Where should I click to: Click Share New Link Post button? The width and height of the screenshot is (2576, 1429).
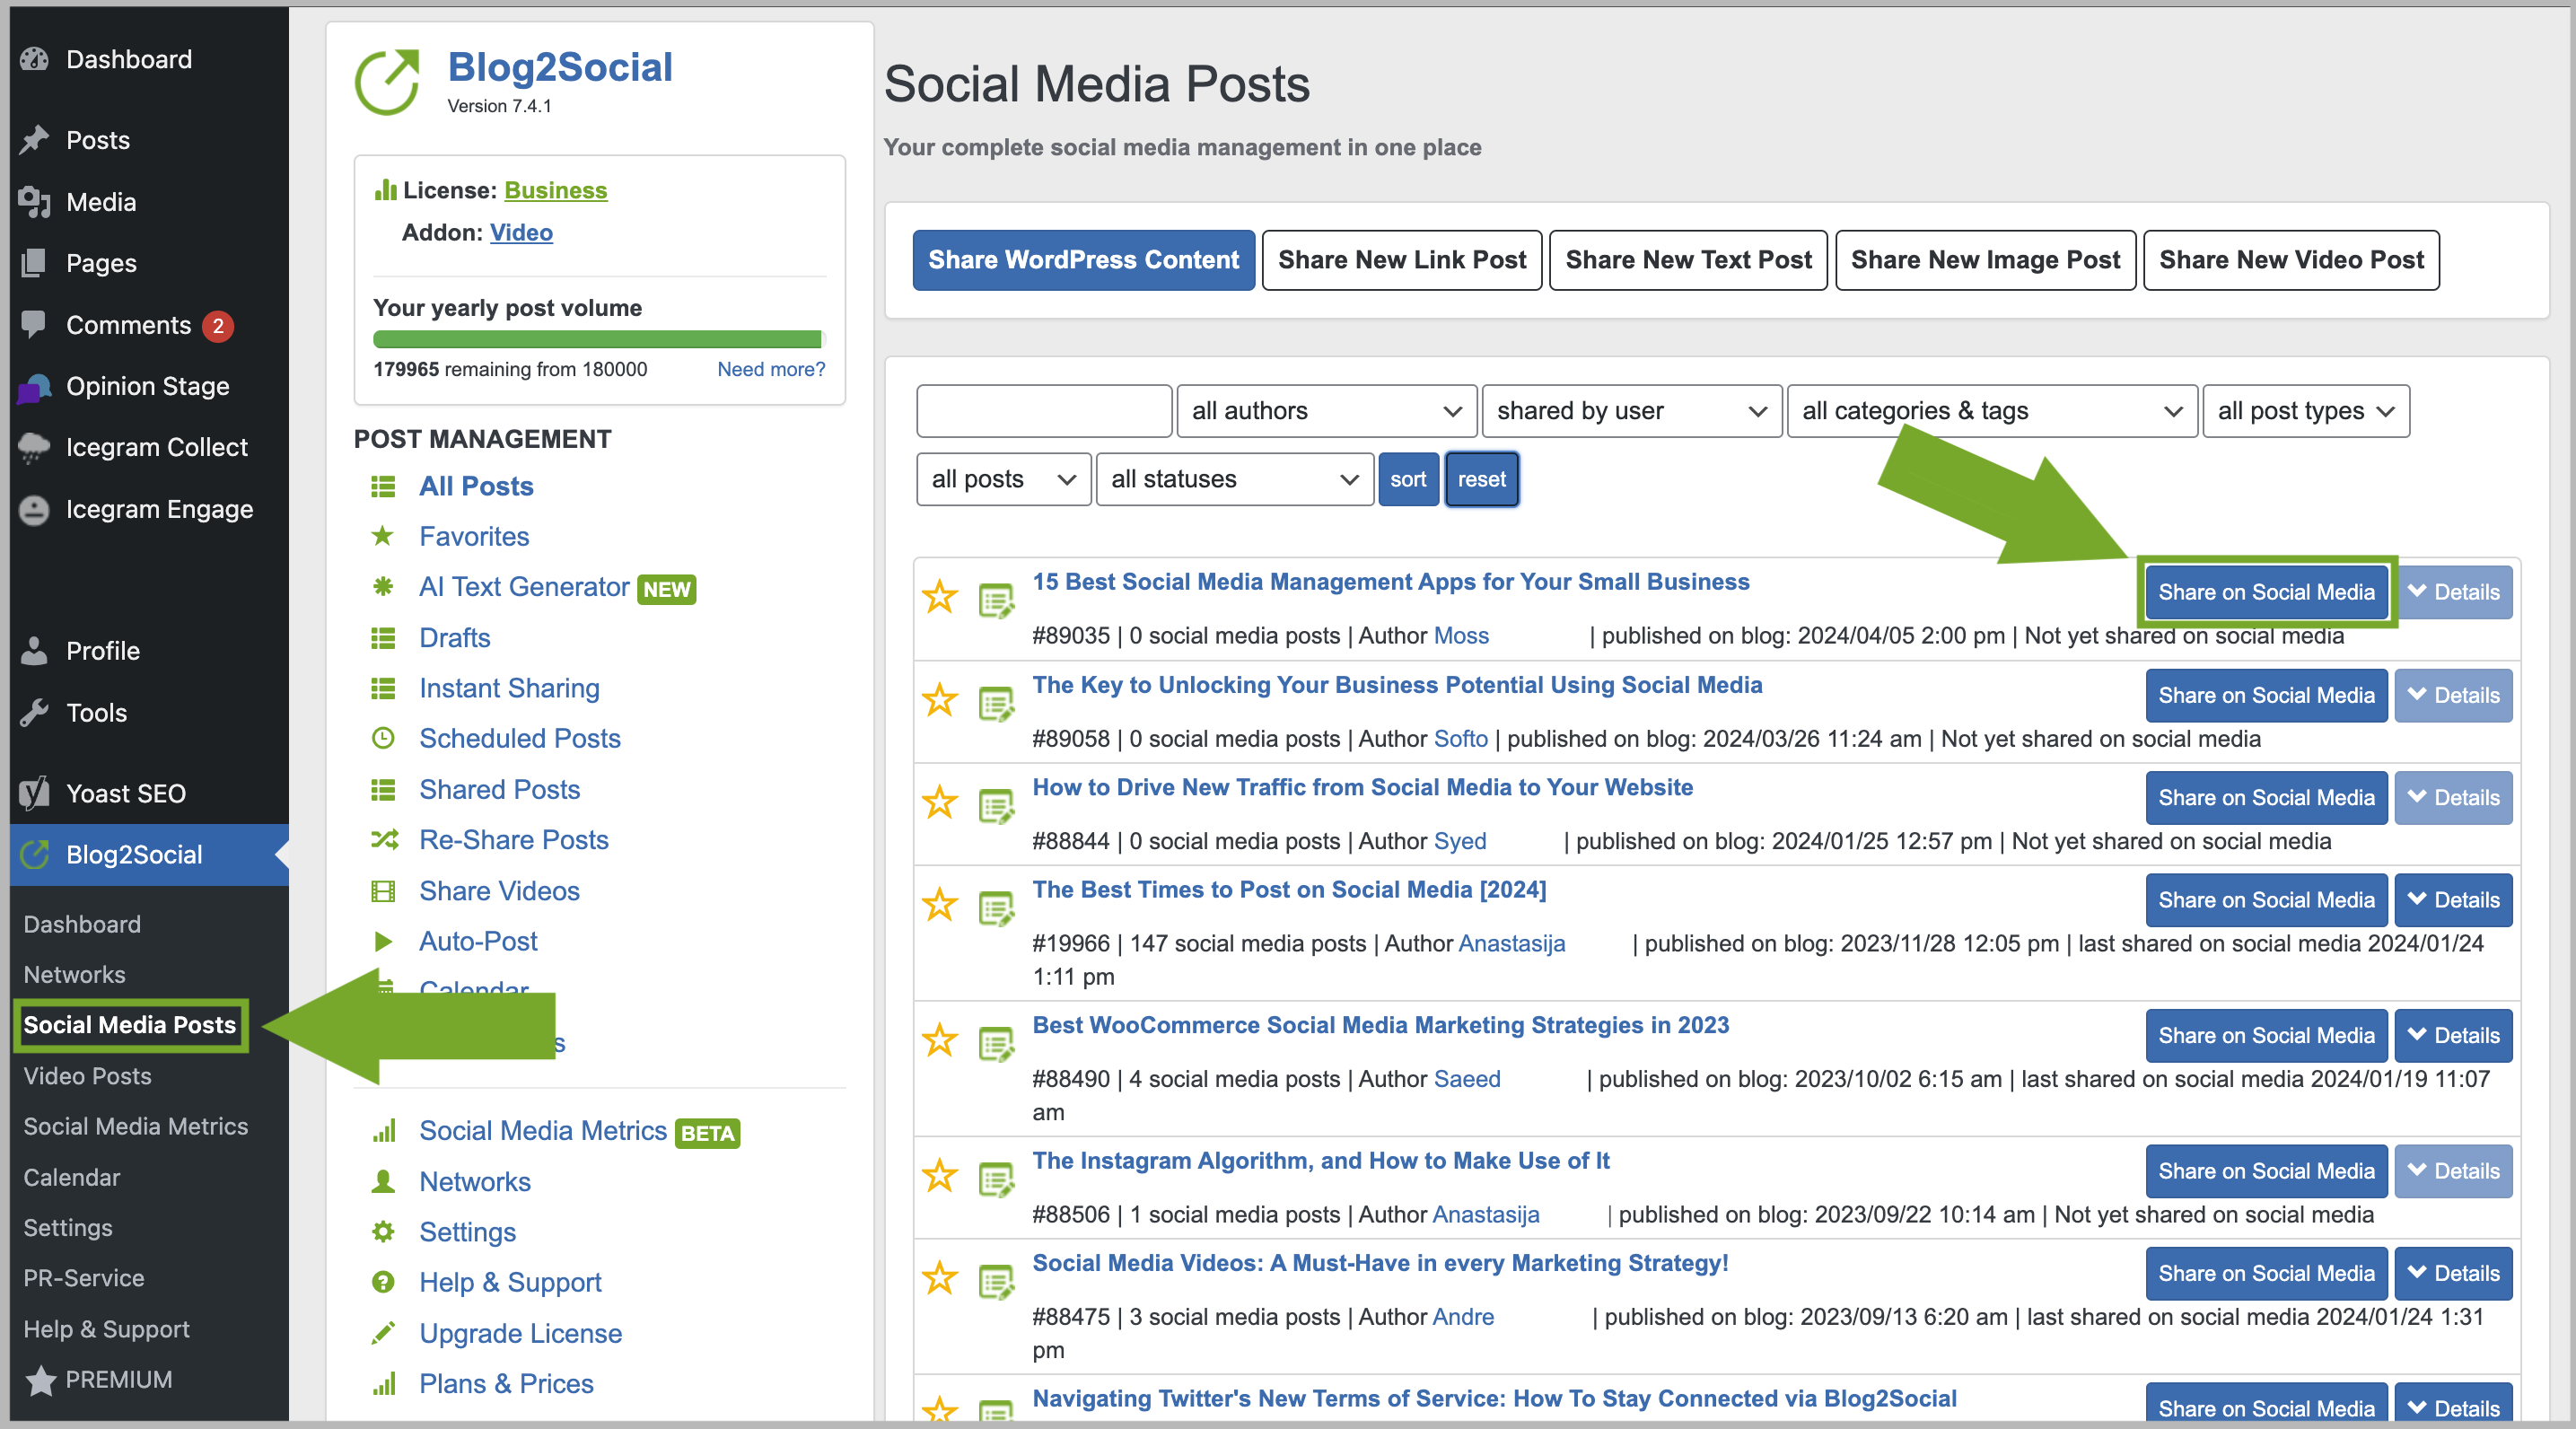(x=1402, y=260)
